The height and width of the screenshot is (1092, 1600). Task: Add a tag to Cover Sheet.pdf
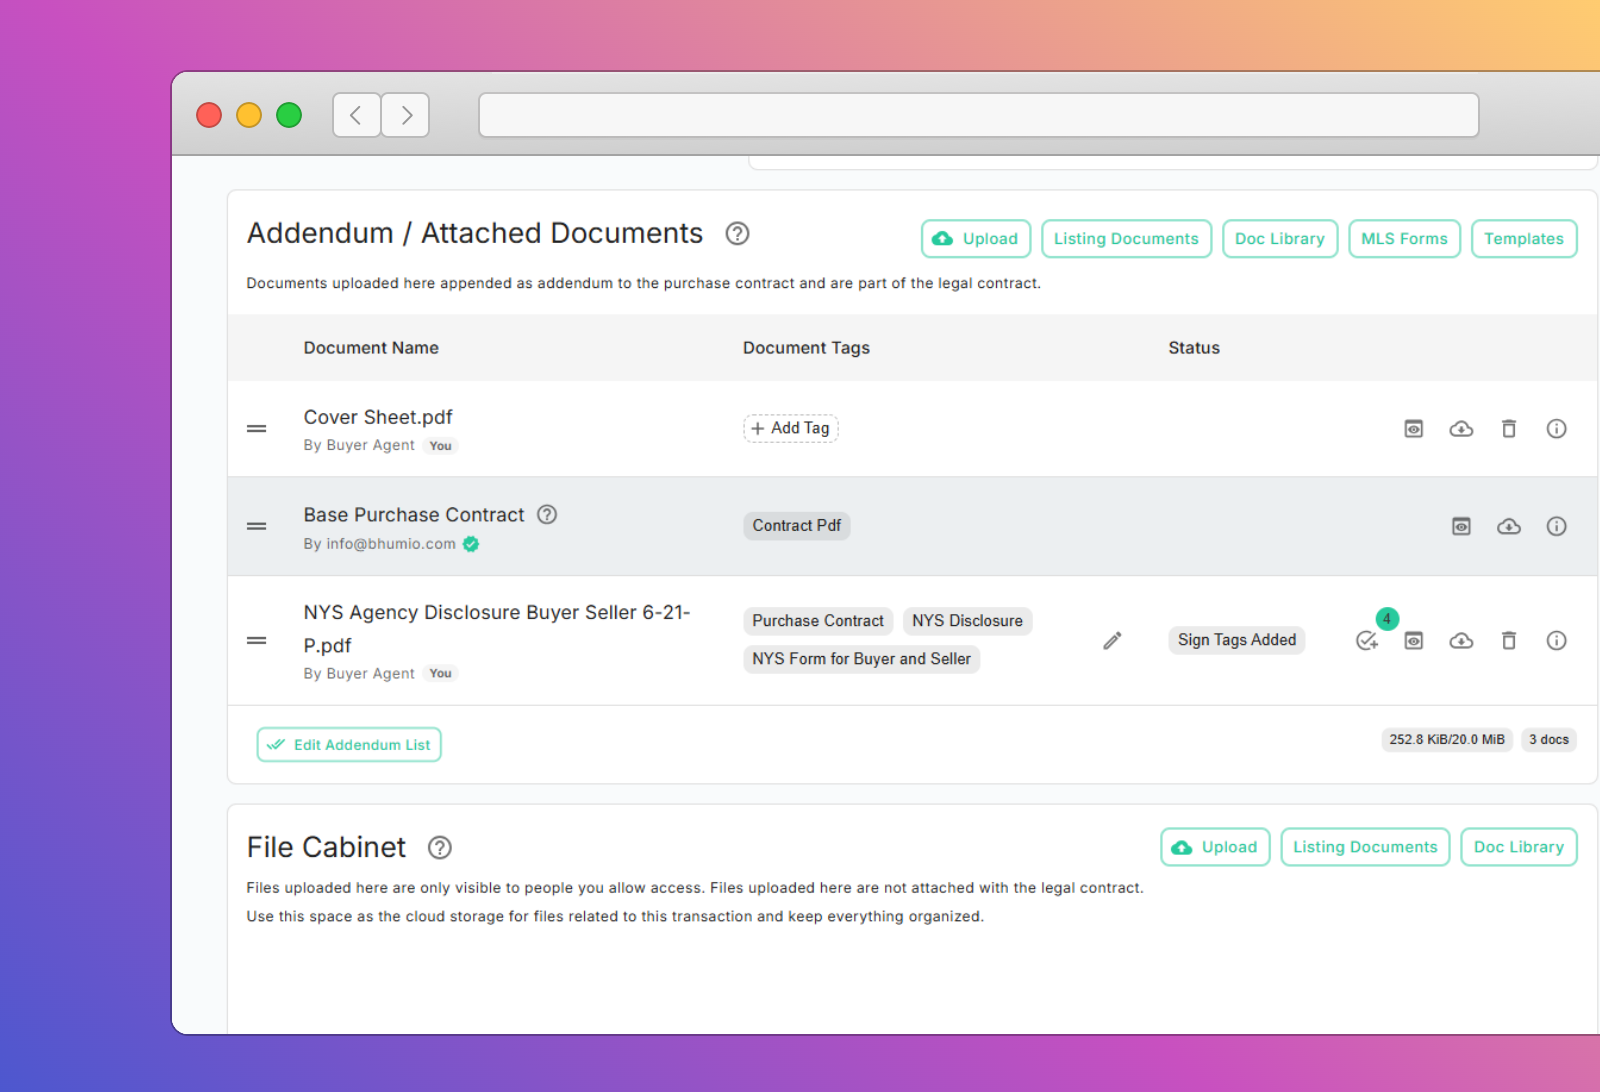pos(790,428)
